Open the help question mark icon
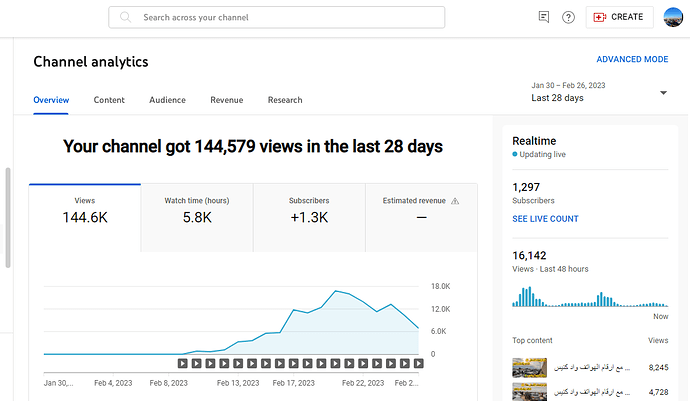The height and width of the screenshot is (401, 690). [x=568, y=18]
